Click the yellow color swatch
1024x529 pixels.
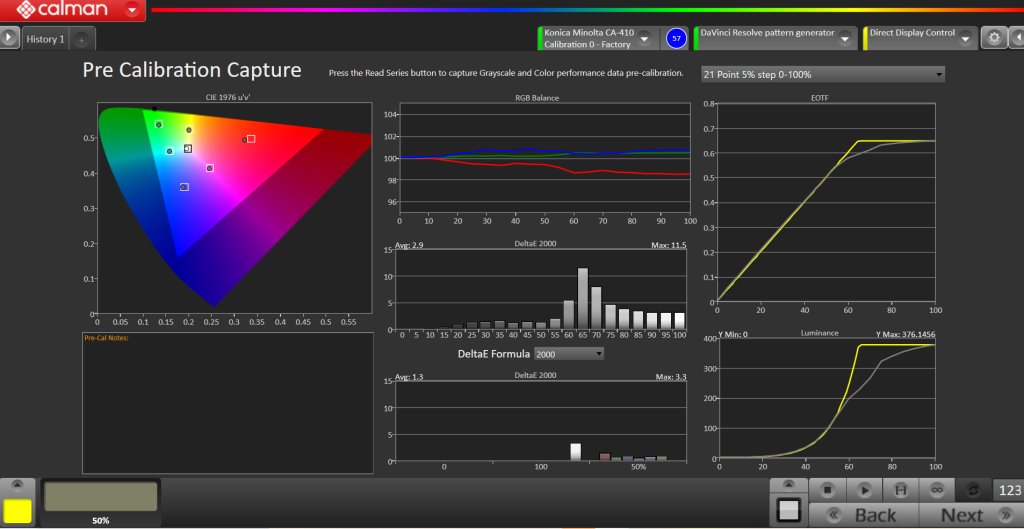coord(18,511)
